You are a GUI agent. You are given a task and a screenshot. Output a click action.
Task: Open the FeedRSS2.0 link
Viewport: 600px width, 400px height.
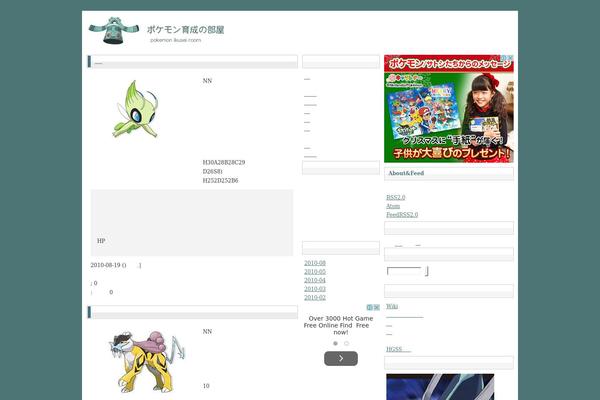[x=402, y=215]
